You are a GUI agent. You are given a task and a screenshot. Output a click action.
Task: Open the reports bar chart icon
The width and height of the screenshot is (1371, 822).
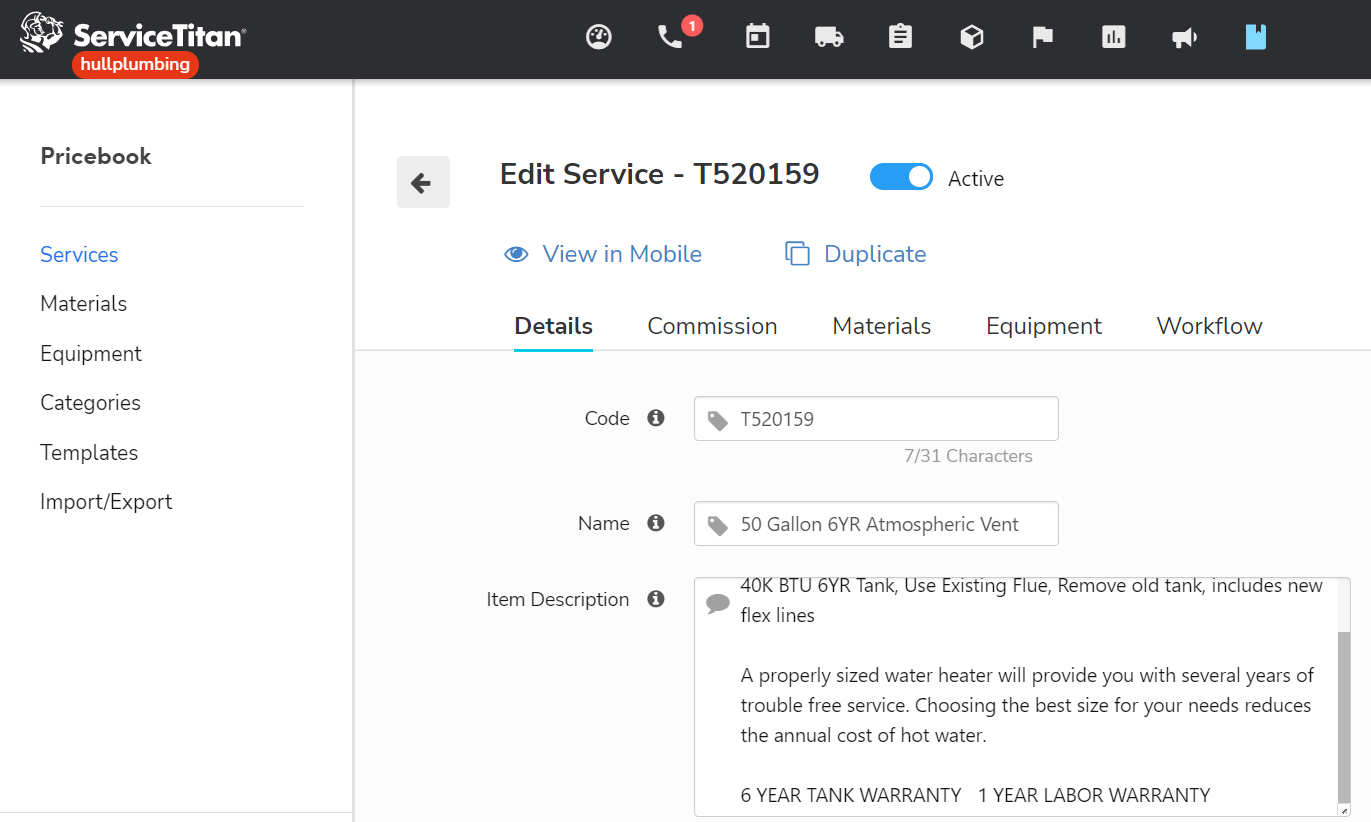1113,36
